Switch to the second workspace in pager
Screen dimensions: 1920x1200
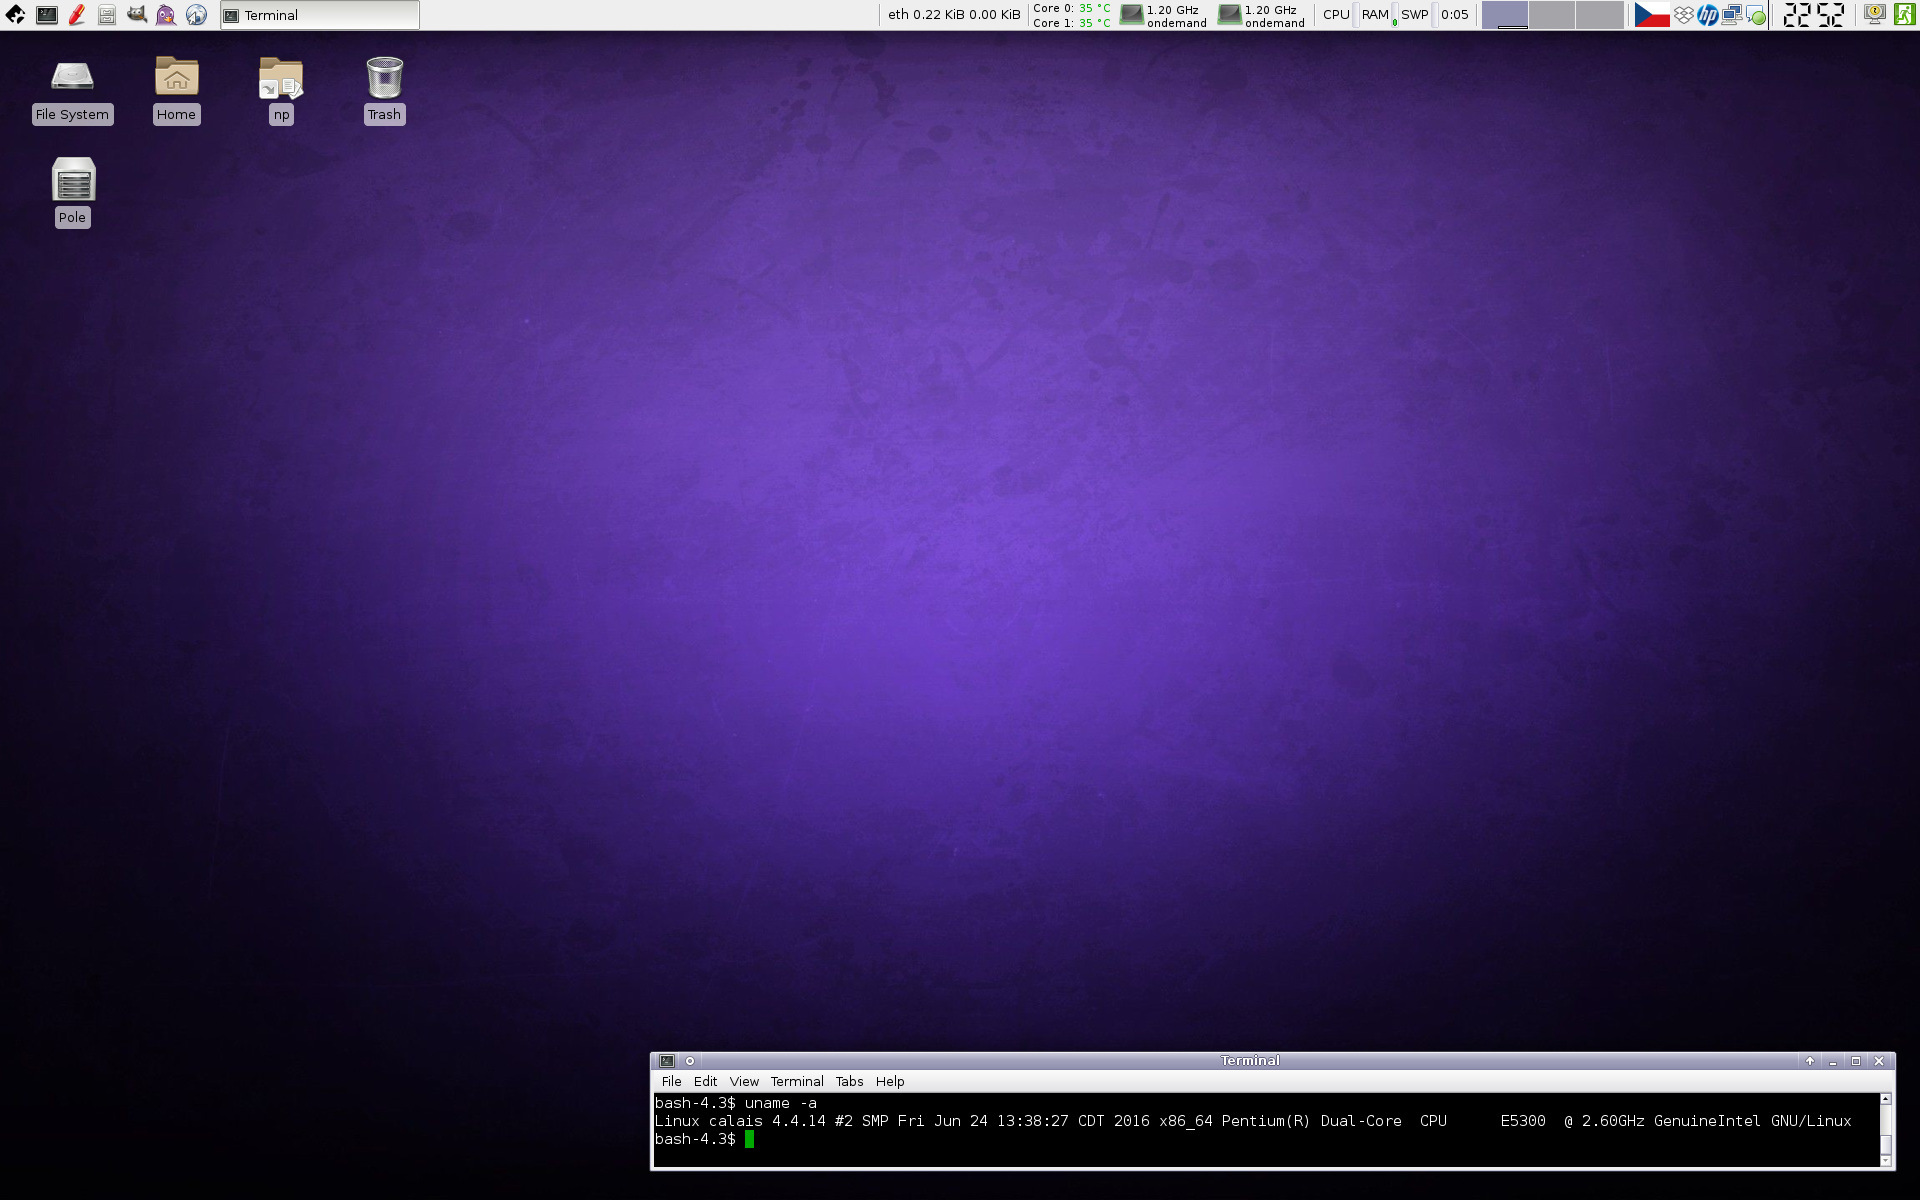point(1552,15)
